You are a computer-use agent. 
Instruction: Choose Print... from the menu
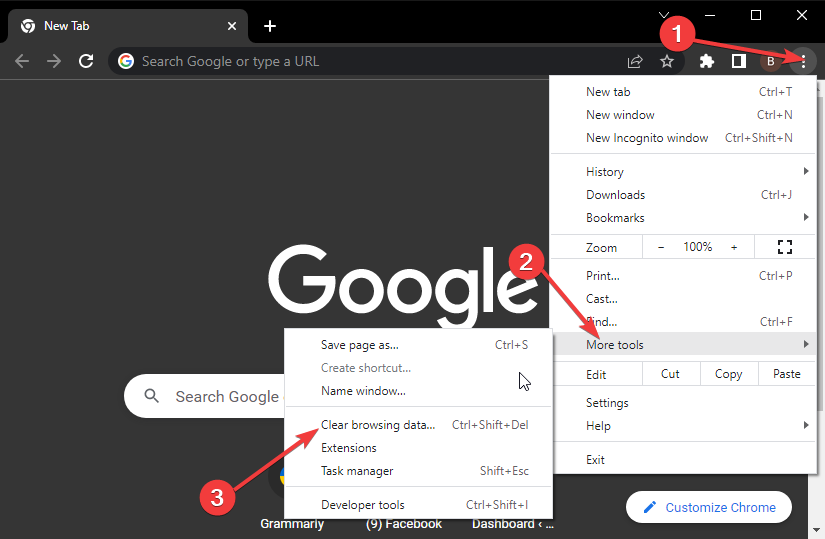(683, 276)
